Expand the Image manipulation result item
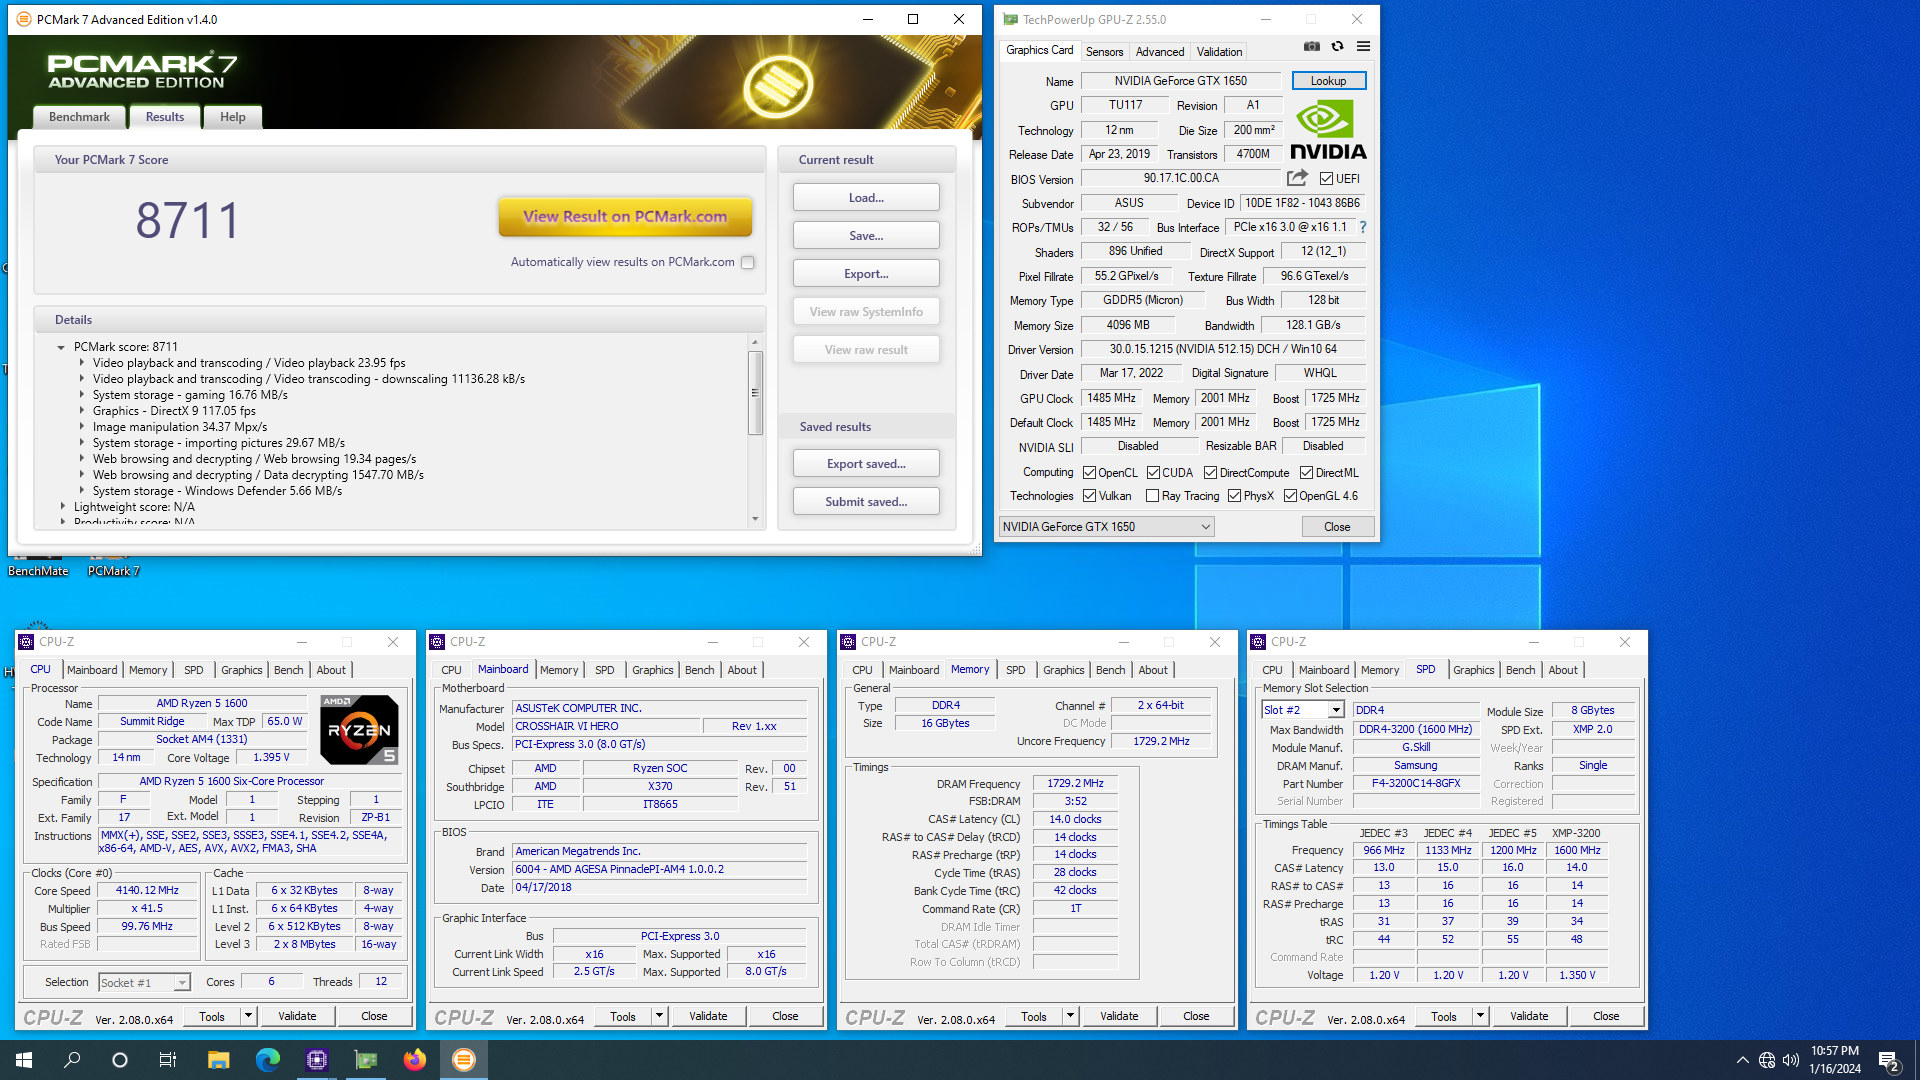 click(x=82, y=427)
